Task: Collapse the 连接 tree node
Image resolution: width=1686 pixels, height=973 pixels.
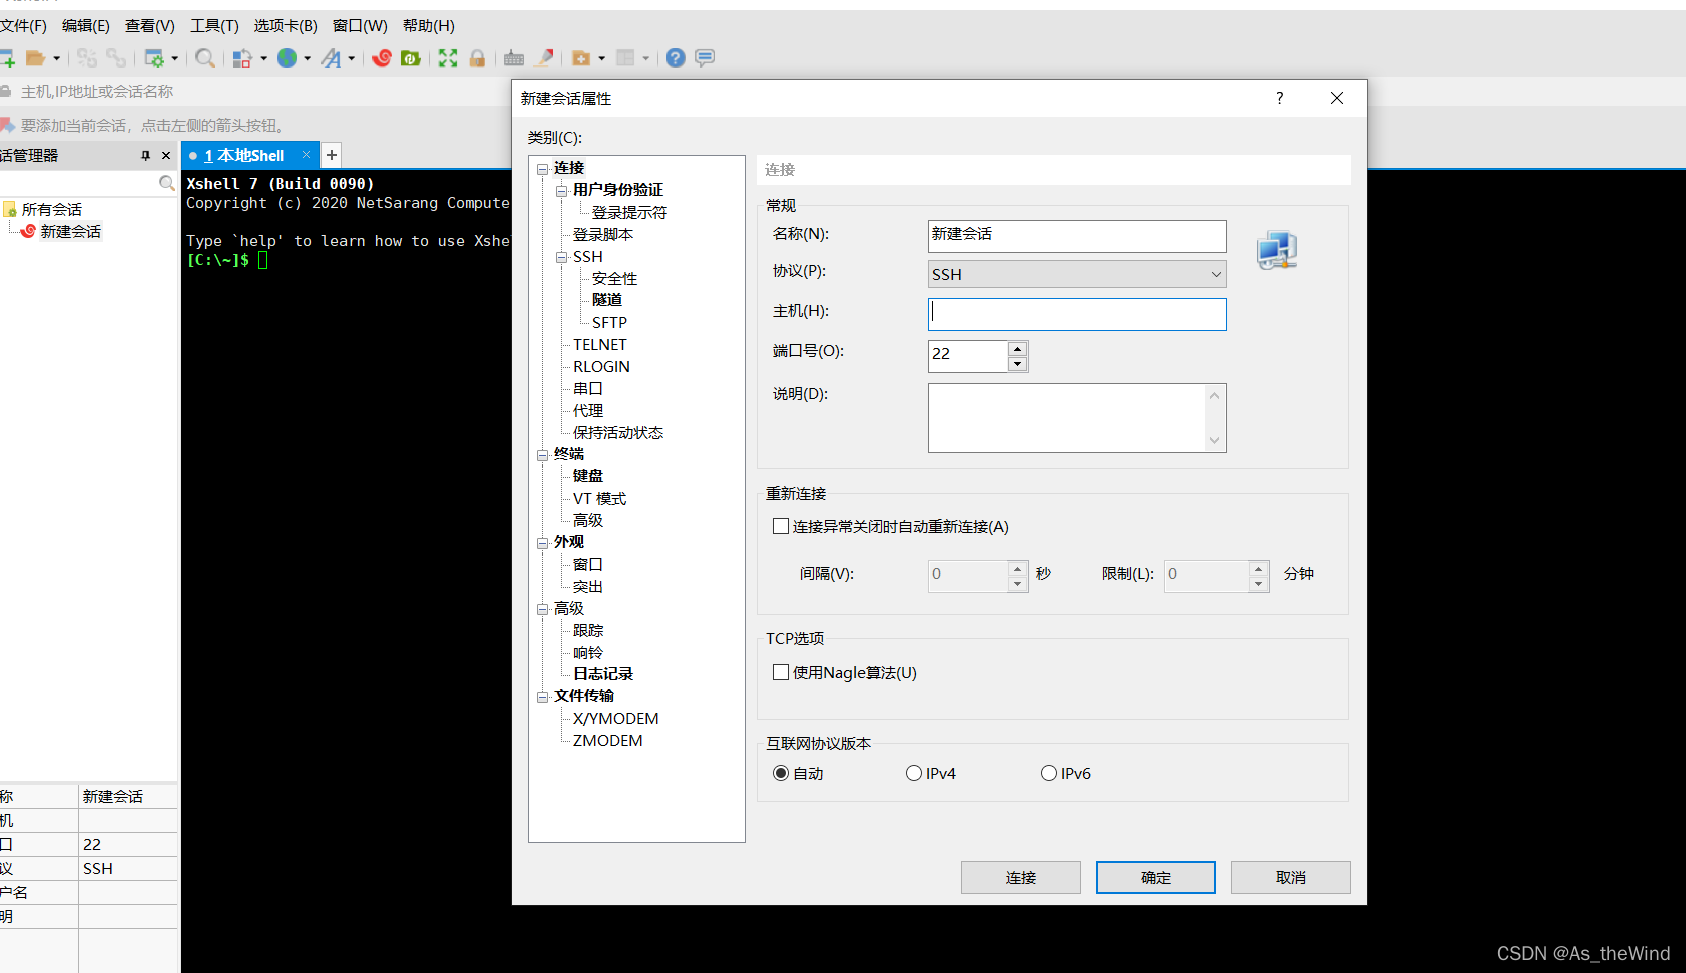Action: pyautogui.click(x=543, y=169)
